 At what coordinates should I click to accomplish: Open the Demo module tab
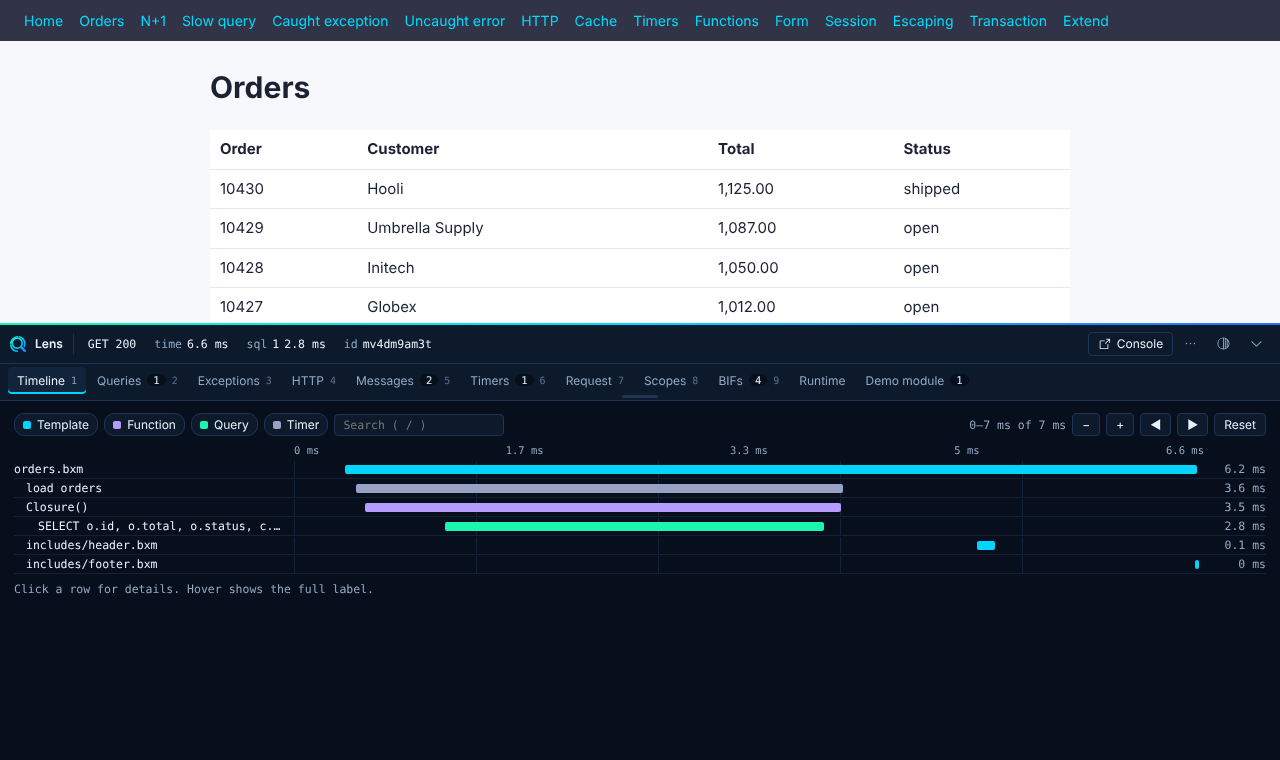[917, 381]
